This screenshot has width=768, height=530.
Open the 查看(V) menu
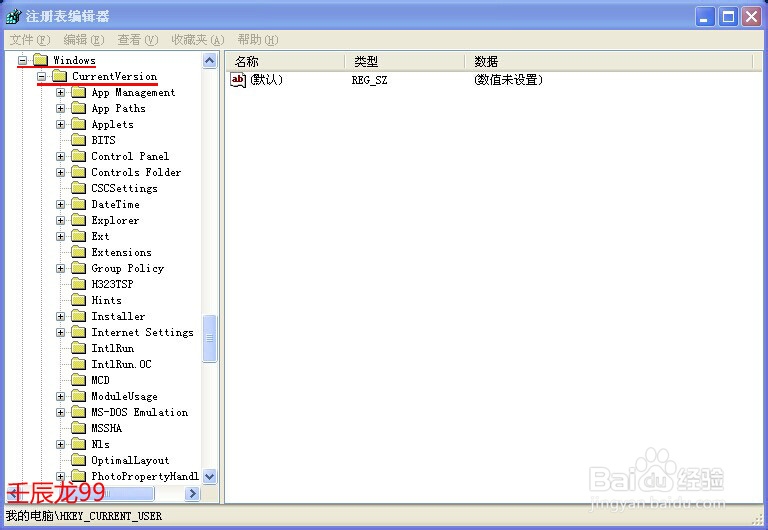138,40
